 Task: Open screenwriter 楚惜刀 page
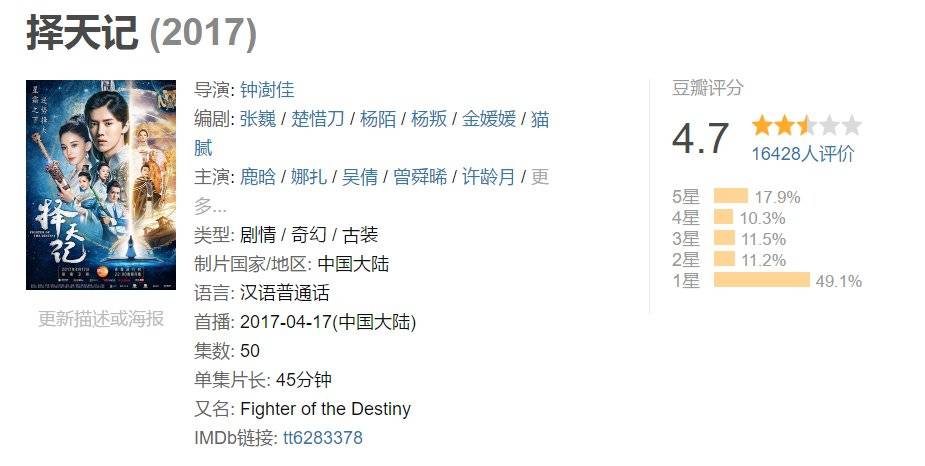[x=317, y=119]
